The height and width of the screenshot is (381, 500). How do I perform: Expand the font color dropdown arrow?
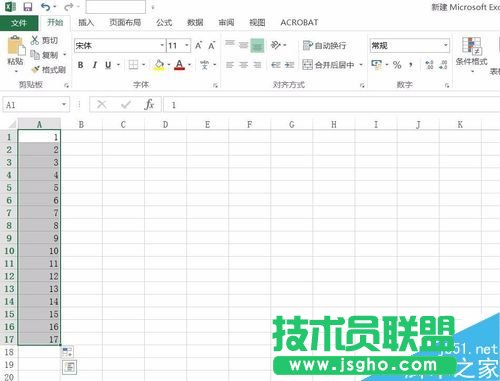click(x=189, y=65)
